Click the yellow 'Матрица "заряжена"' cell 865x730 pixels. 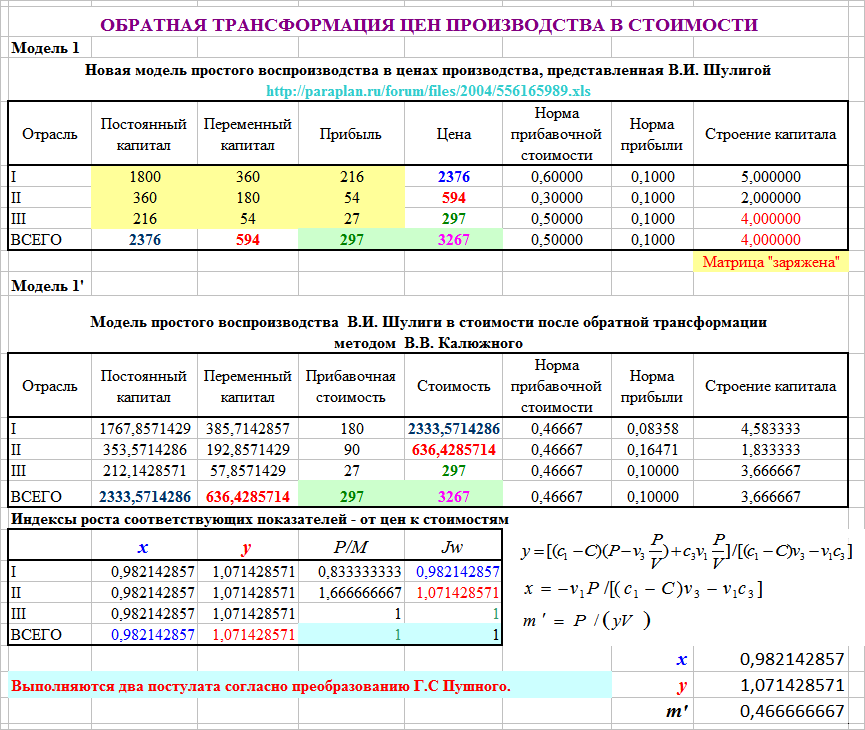click(x=770, y=262)
